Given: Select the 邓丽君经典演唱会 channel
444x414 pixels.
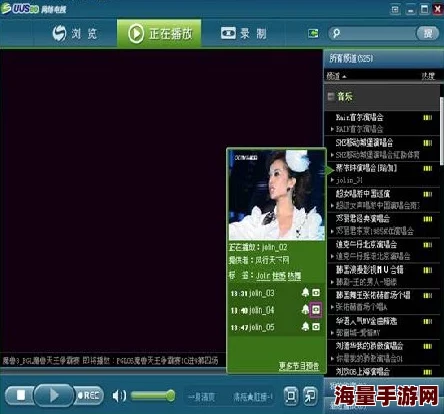Looking at the screenshot, I should click(363, 219).
